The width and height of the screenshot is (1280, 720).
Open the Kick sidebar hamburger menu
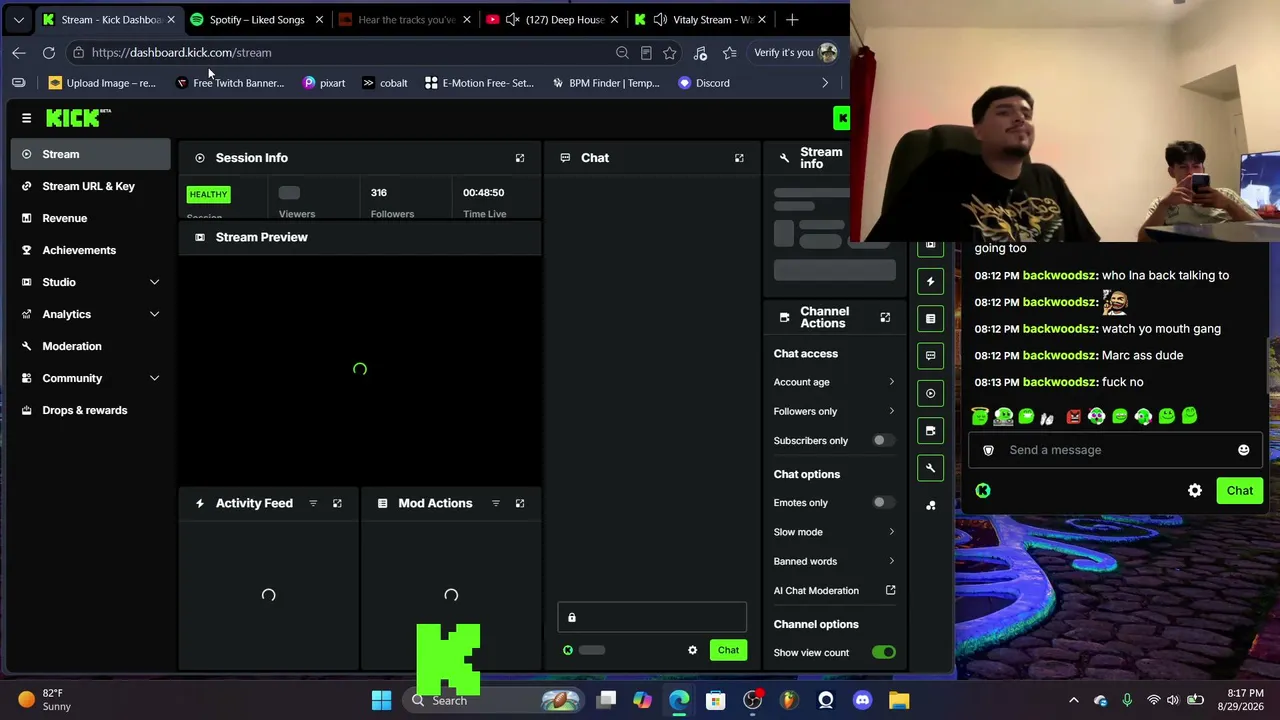[27, 118]
